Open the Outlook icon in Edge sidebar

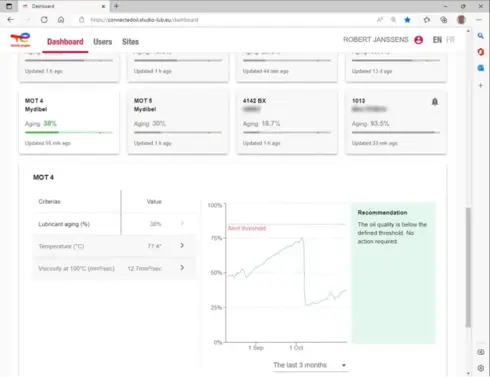480,68
